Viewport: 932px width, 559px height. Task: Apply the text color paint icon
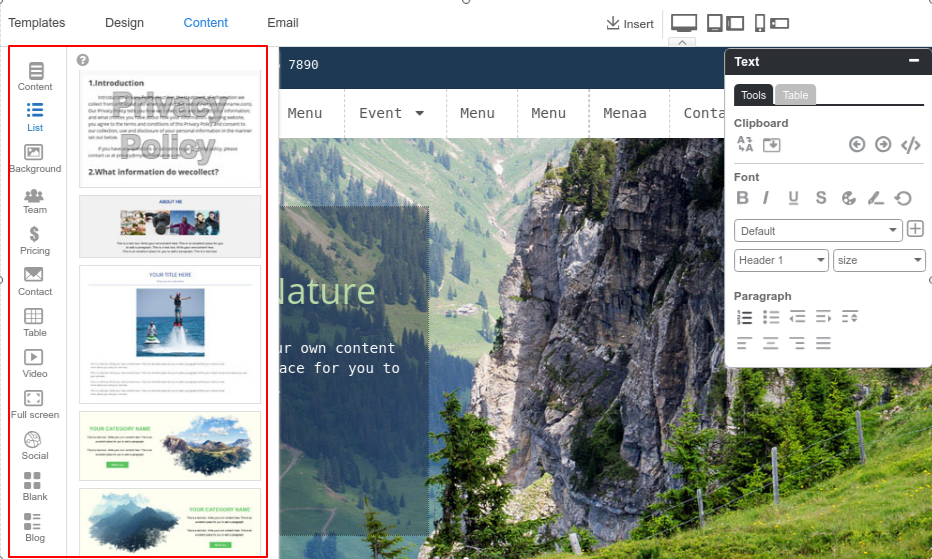click(849, 198)
